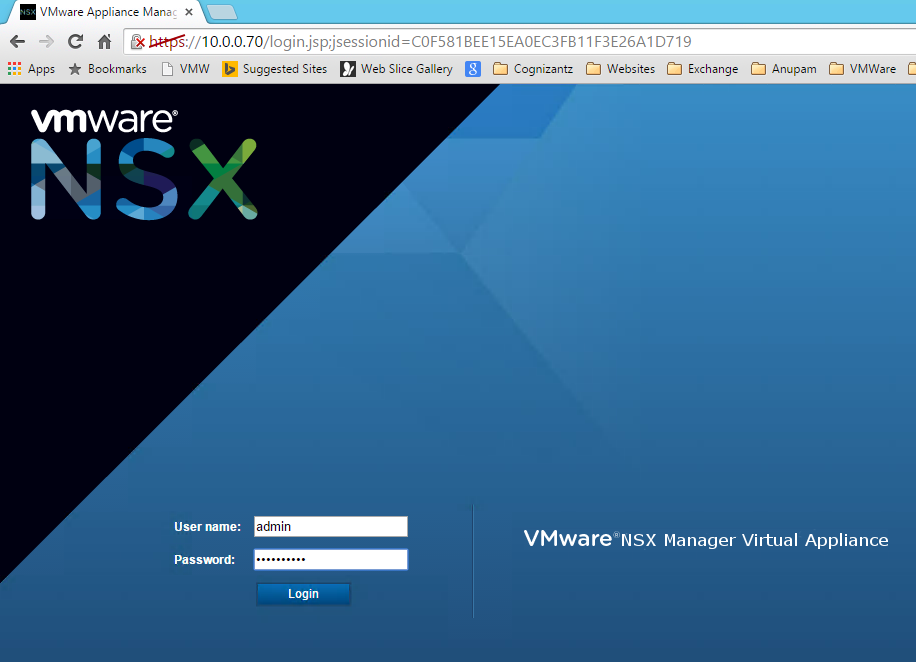Expand the Websites bookmark folder
The width and height of the screenshot is (916, 662).
click(x=620, y=69)
